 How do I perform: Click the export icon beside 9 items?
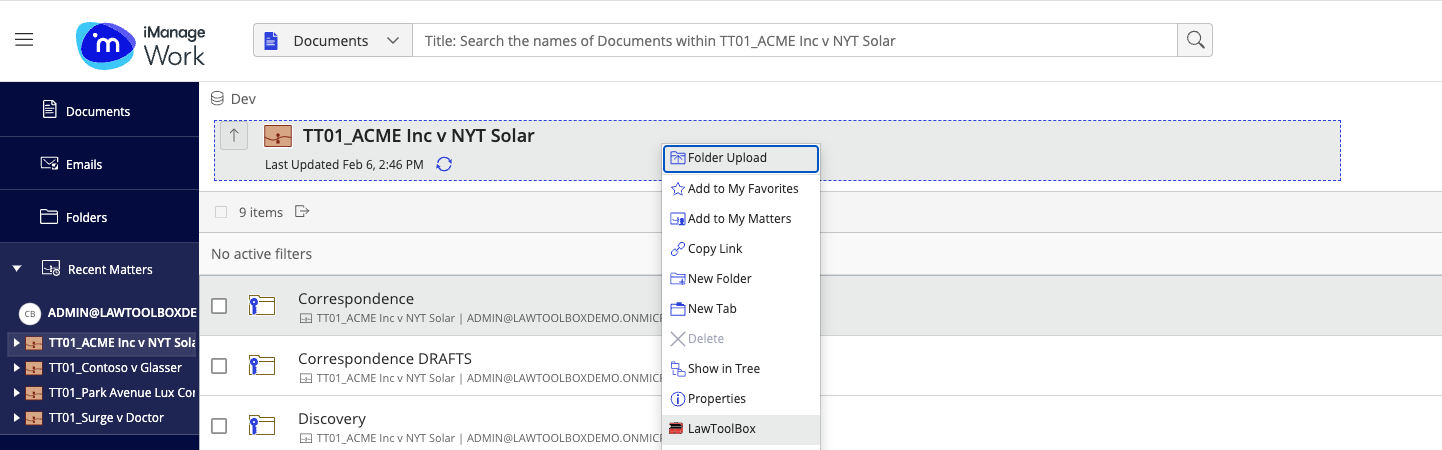(x=302, y=212)
